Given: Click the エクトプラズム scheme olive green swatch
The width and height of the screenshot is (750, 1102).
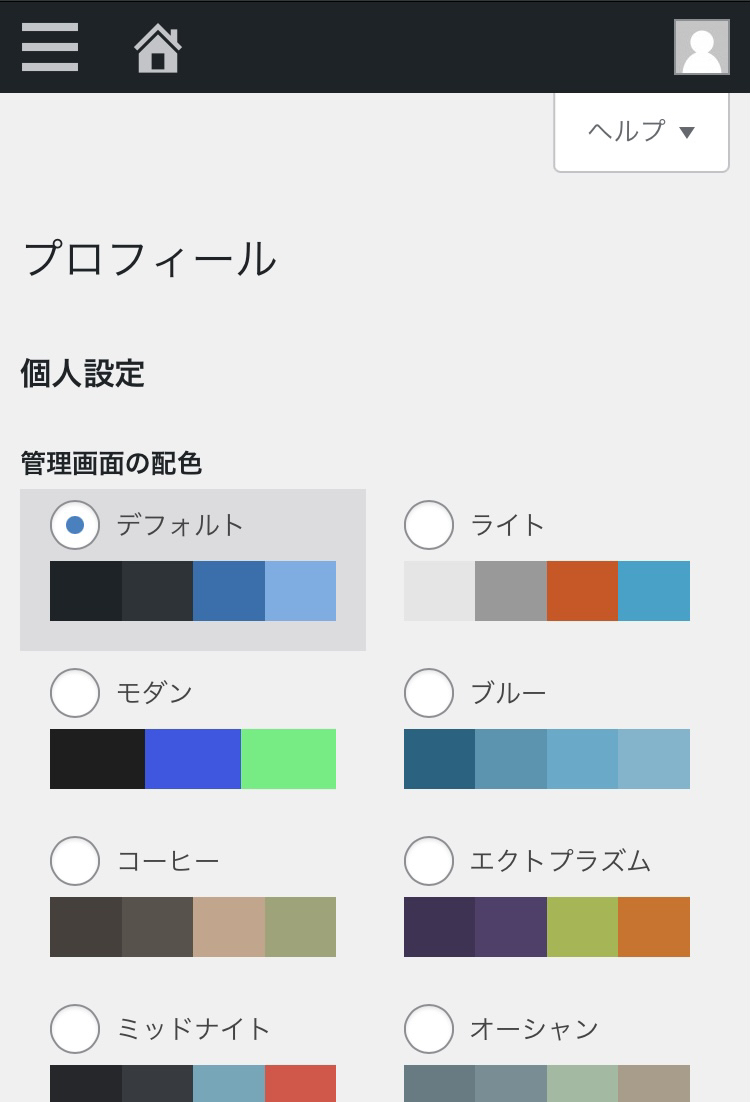Looking at the screenshot, I should [582, 927].
